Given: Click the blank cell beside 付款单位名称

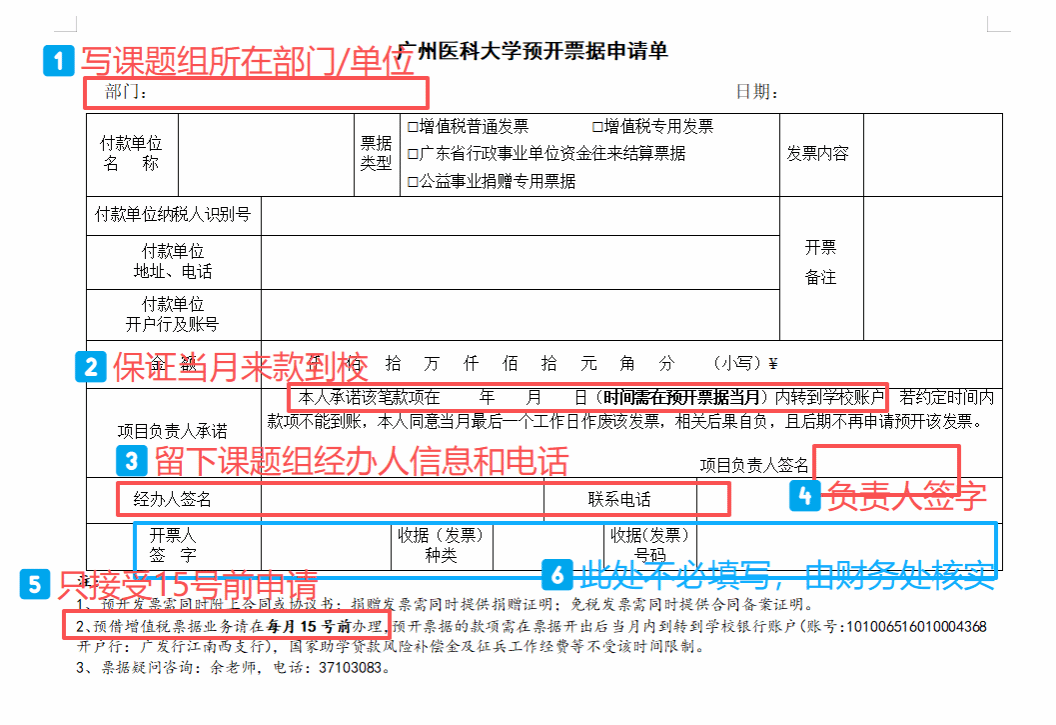Looking at the screenshot, I should coord(266,155).
